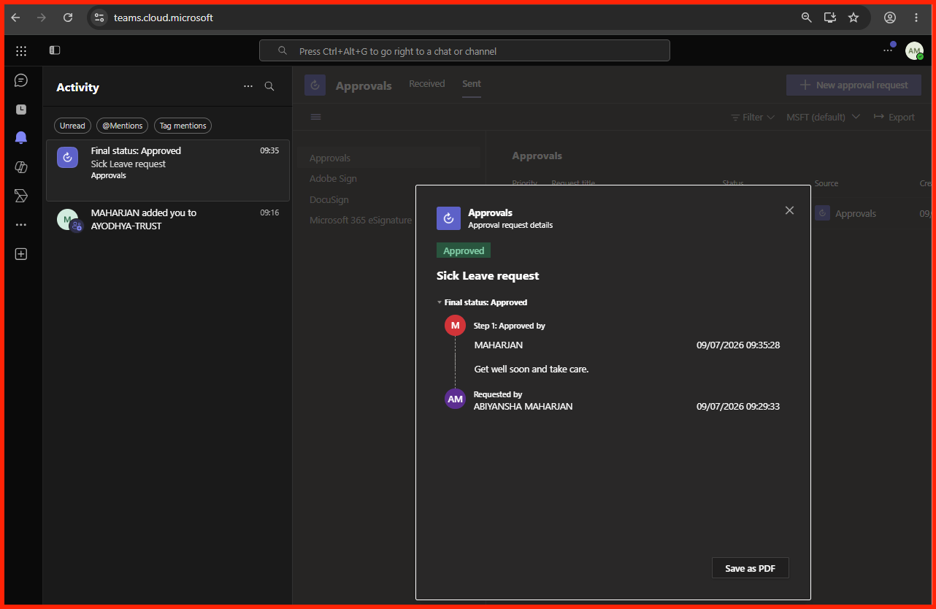
Task: Click timestamp 09/07/2026 09:35:28
Action: click(x=738, y=345)
